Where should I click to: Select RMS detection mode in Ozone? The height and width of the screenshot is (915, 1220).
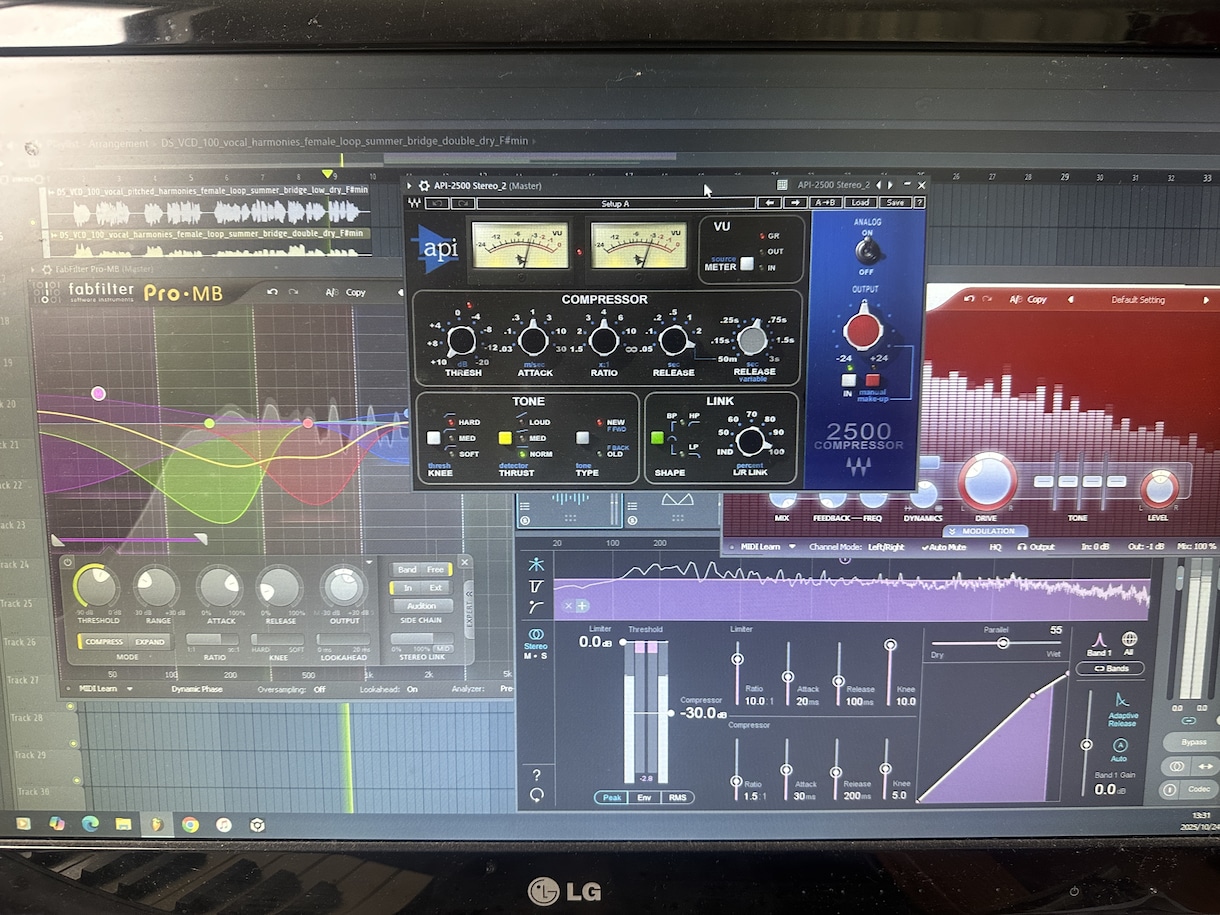click(678, 798)
